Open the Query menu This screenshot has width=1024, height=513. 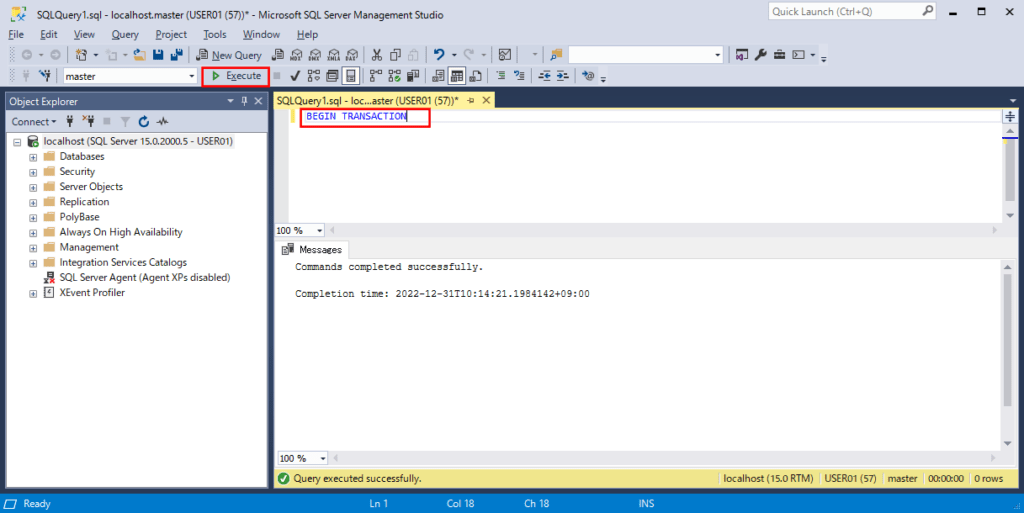(x=125, y=34)
